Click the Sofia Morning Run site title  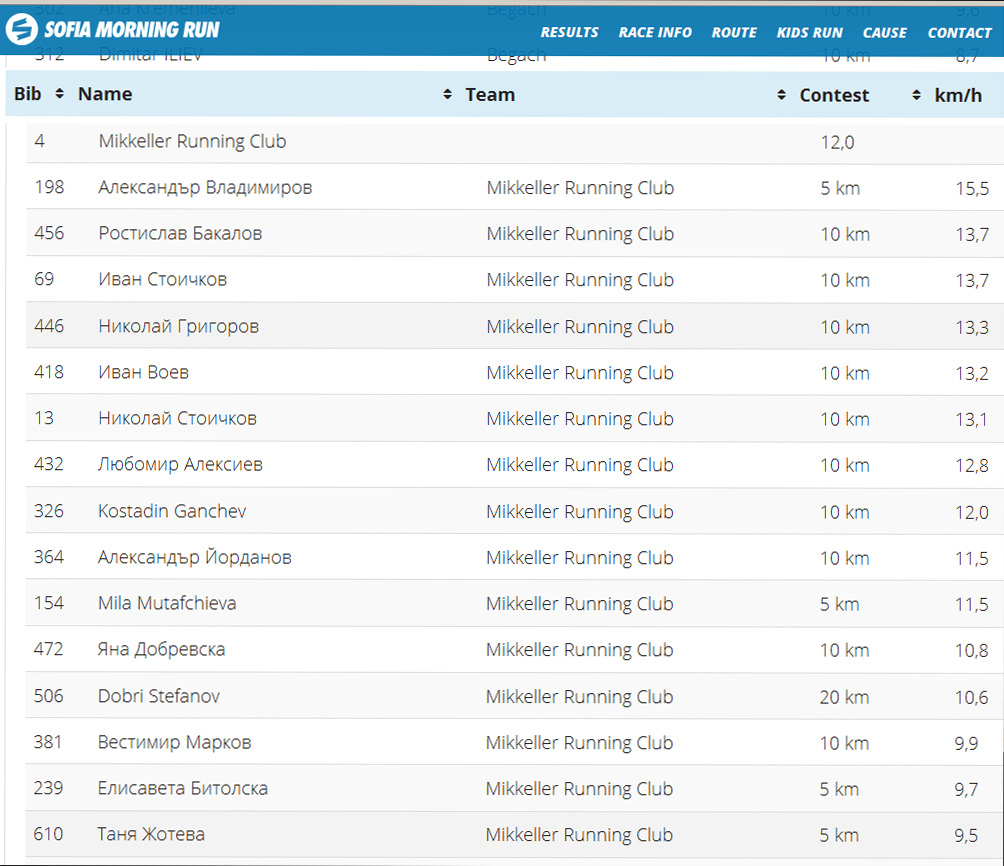132,30
